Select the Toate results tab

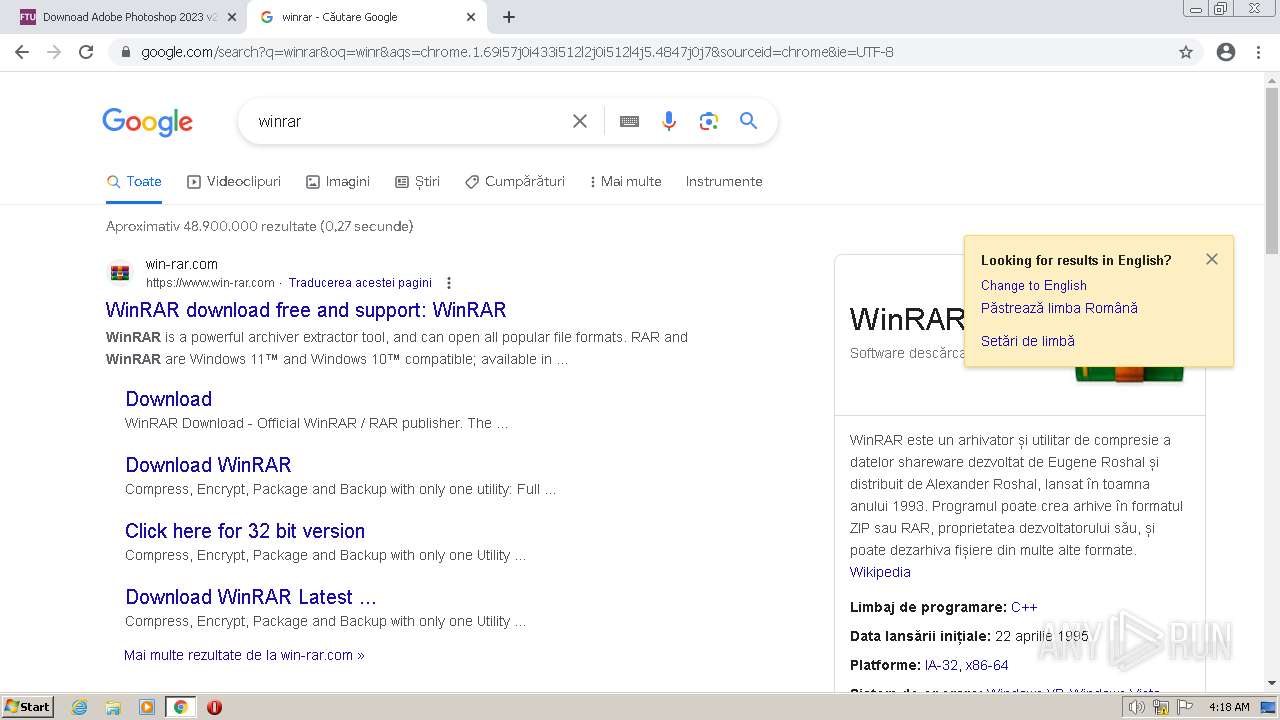pos(134,182)
